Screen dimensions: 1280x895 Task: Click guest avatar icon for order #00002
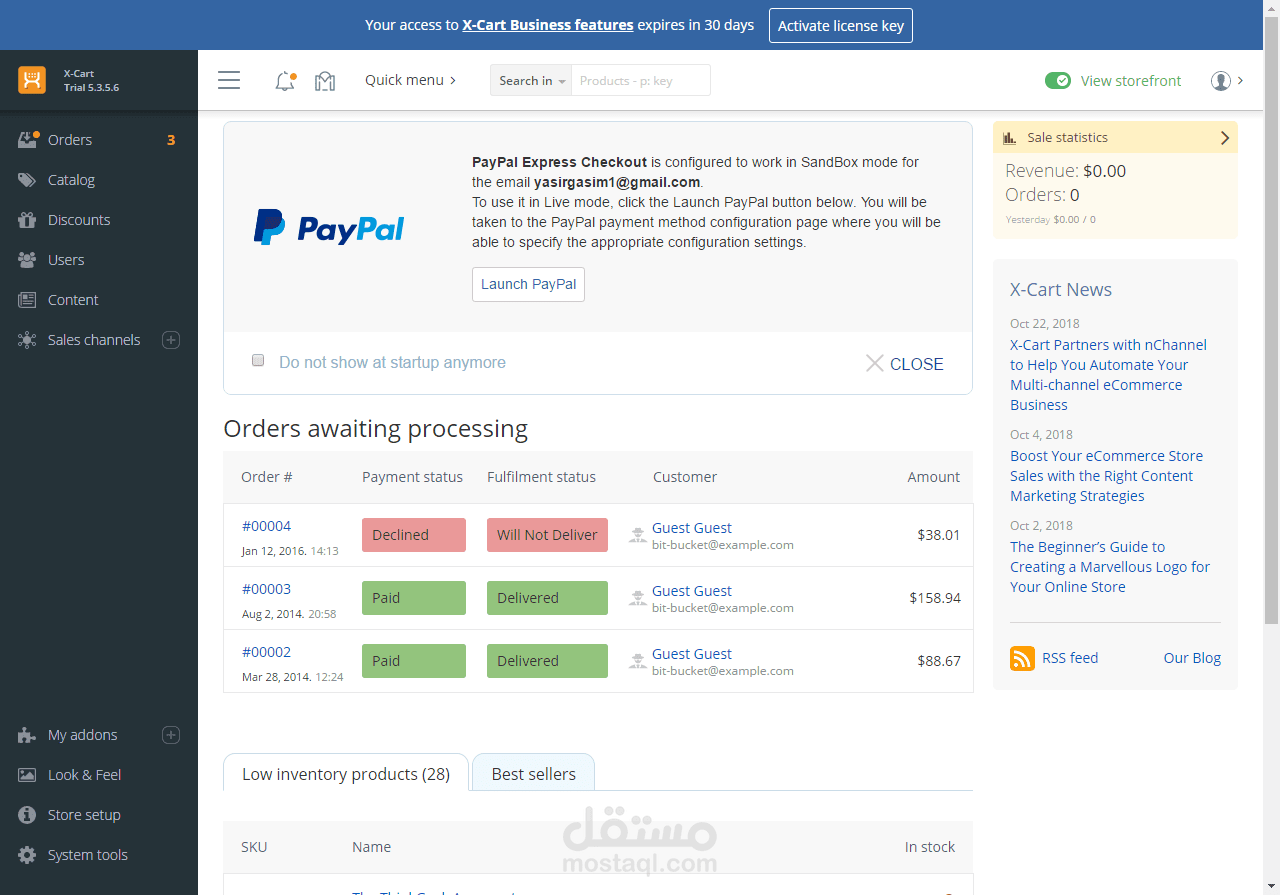click(638, 661)
